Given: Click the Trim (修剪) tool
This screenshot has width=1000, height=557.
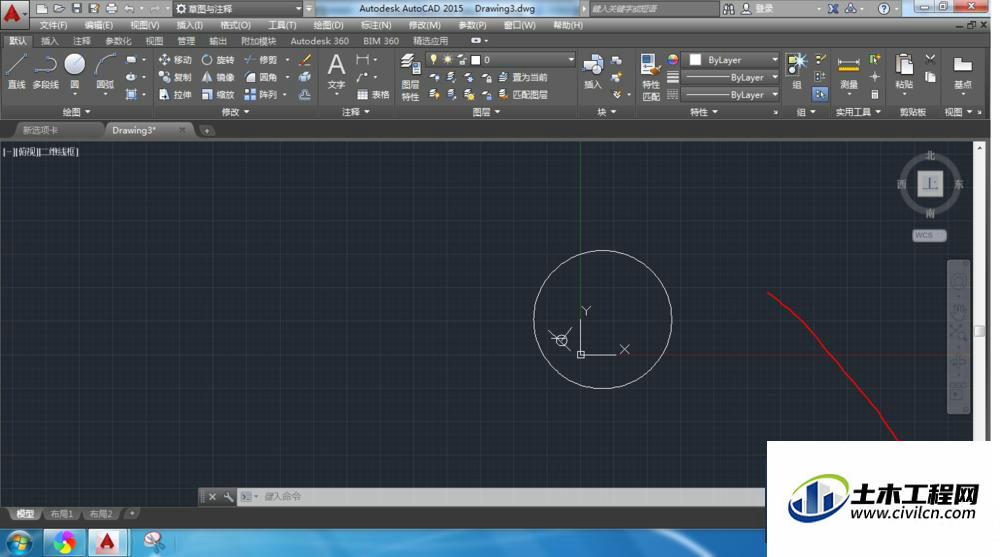Looking at the screenshot, I should [x=261, y=60].
